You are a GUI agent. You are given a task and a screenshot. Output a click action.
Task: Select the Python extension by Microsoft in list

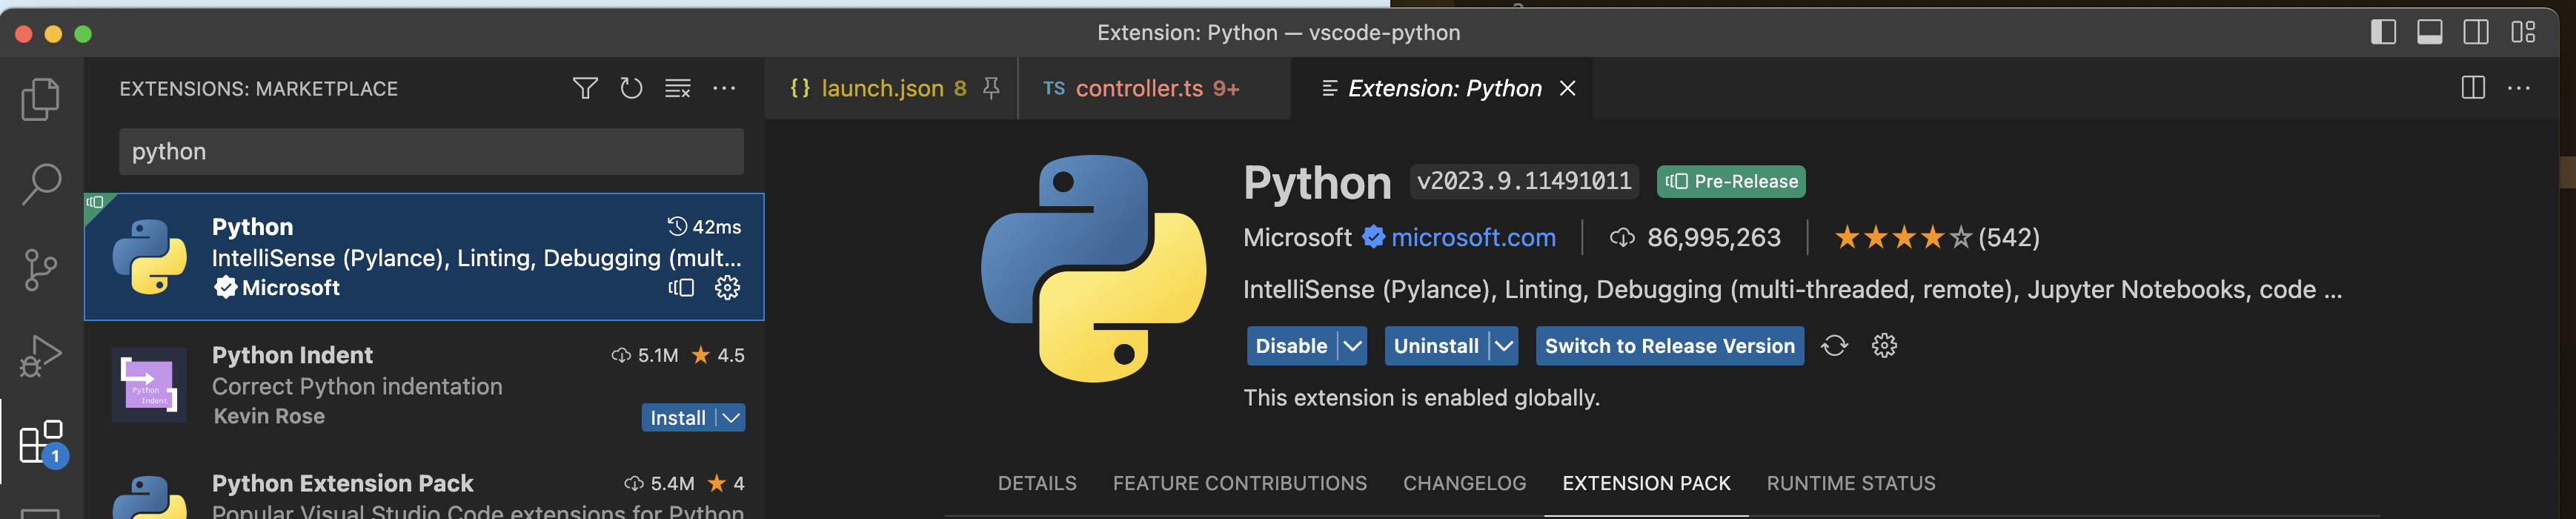click(424, 257)
